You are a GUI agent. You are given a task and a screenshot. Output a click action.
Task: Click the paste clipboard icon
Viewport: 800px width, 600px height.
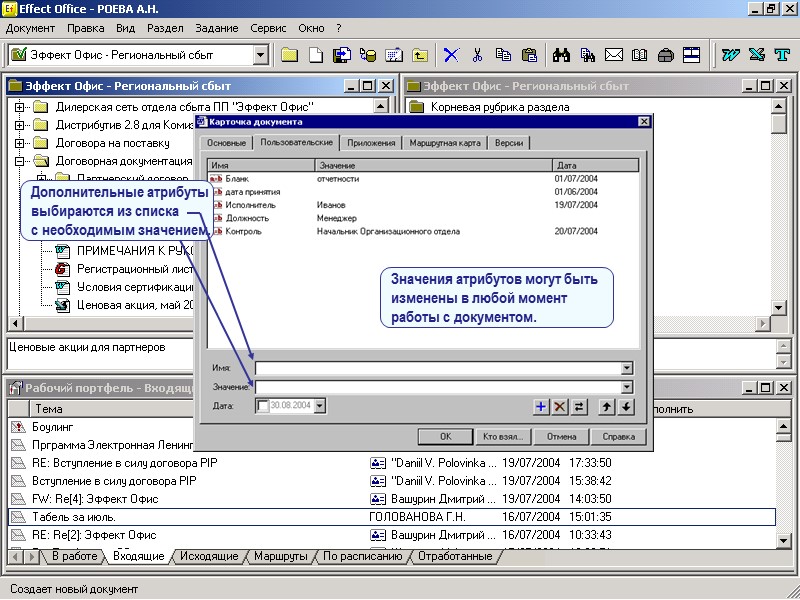pyautogui.click(x=530, y=55)
